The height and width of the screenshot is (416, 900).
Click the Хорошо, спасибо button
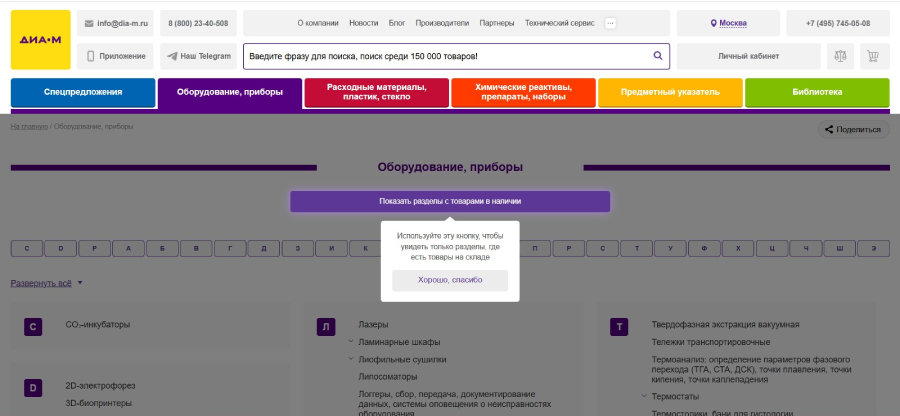click(x=450, y=280)
